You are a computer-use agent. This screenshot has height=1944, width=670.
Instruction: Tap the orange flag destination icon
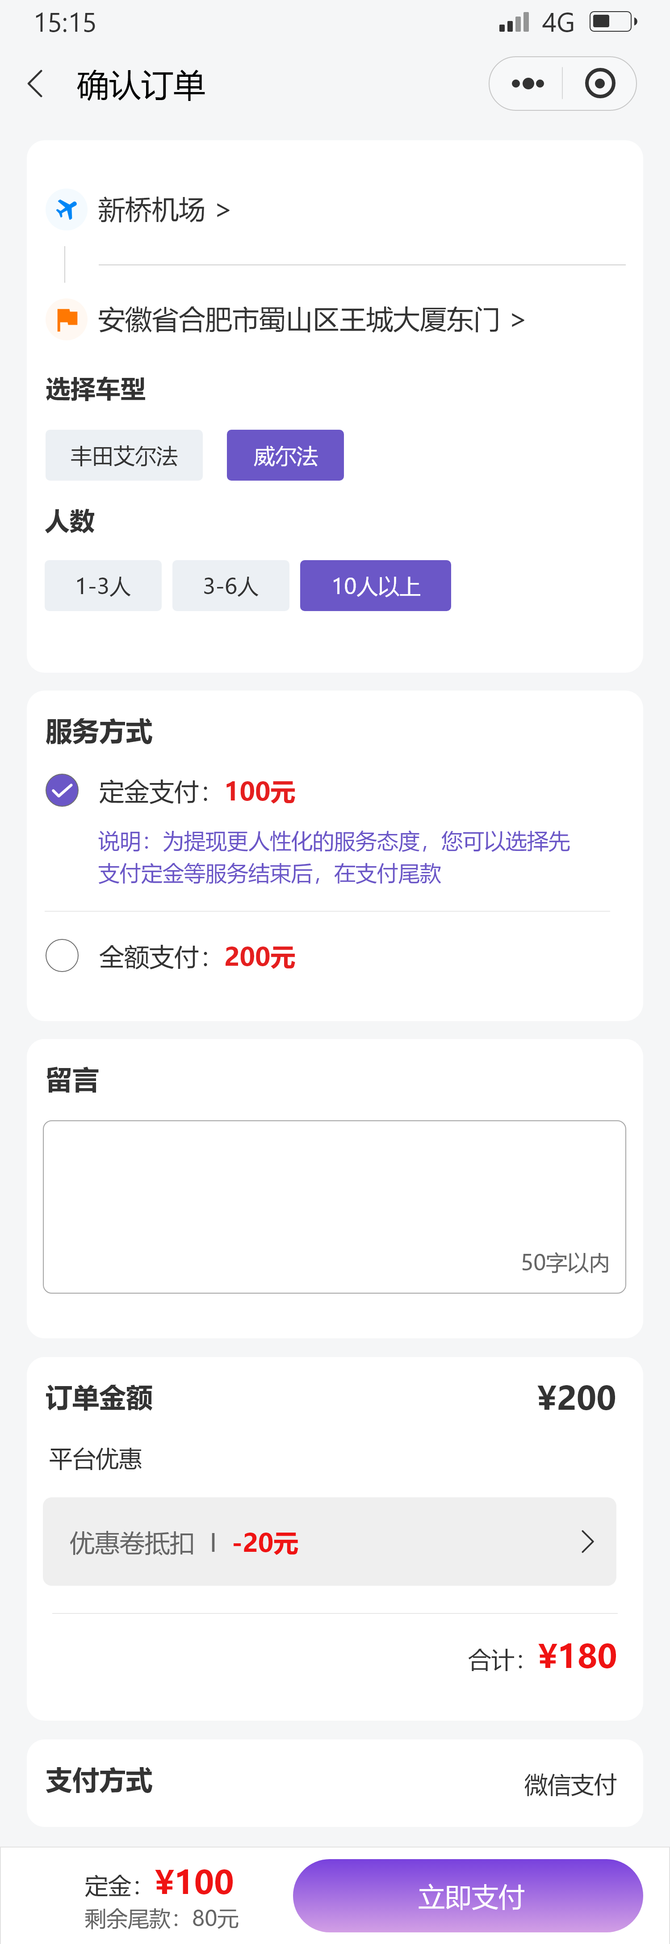click(67, 320)
